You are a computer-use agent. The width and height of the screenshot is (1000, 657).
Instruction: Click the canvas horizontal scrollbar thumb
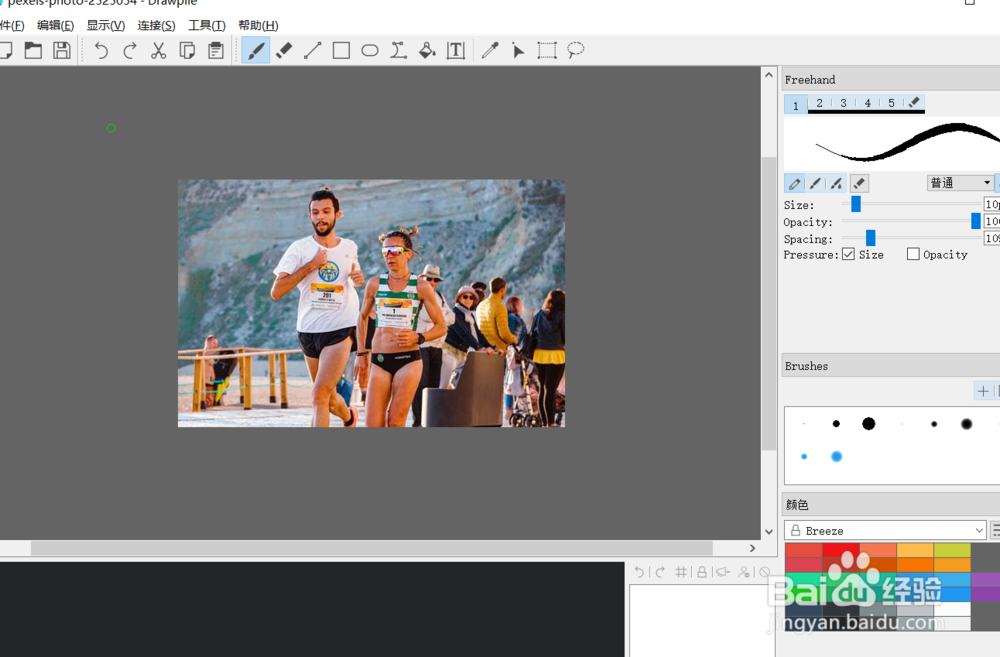[372, 548]
